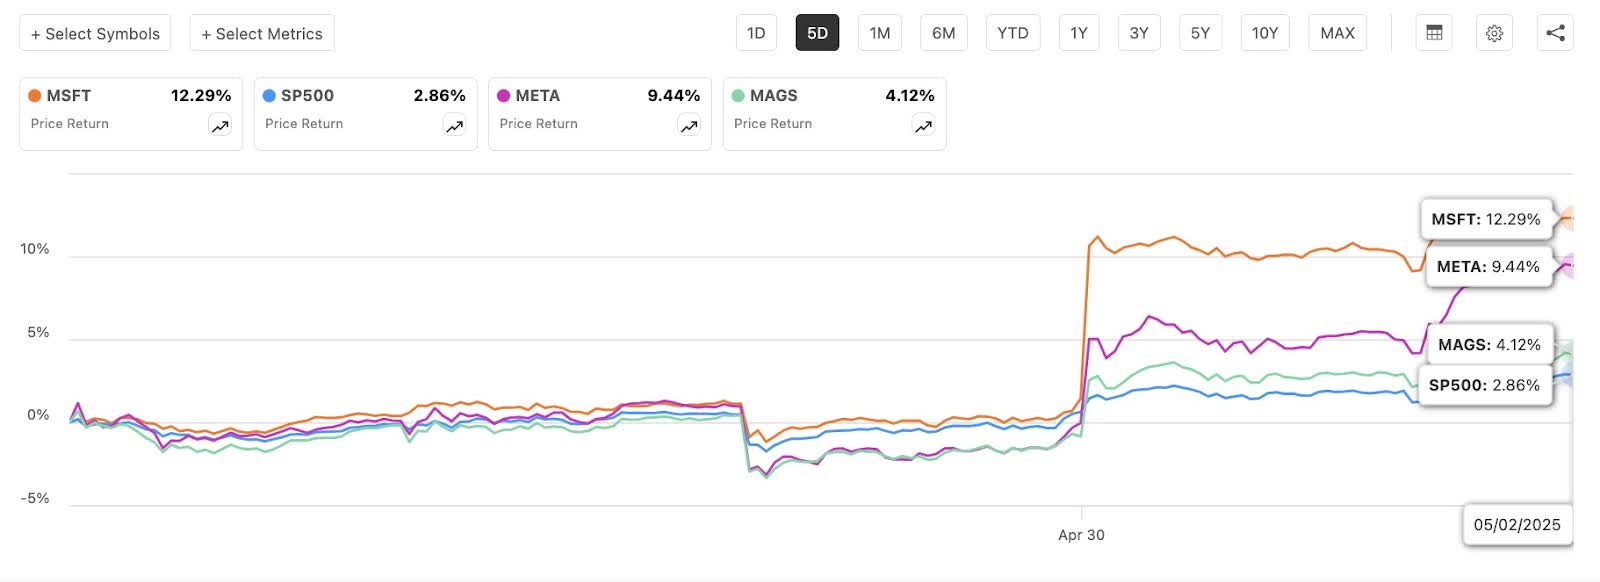Click MSFT 12.29% value in card

coord(201,96)
